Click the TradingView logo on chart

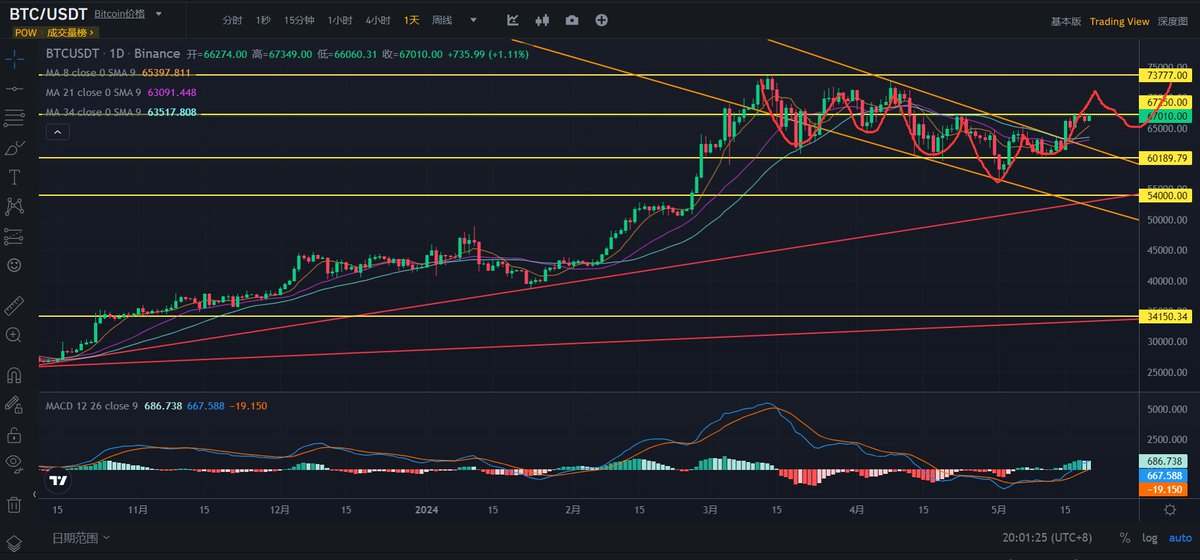[58, 479]
